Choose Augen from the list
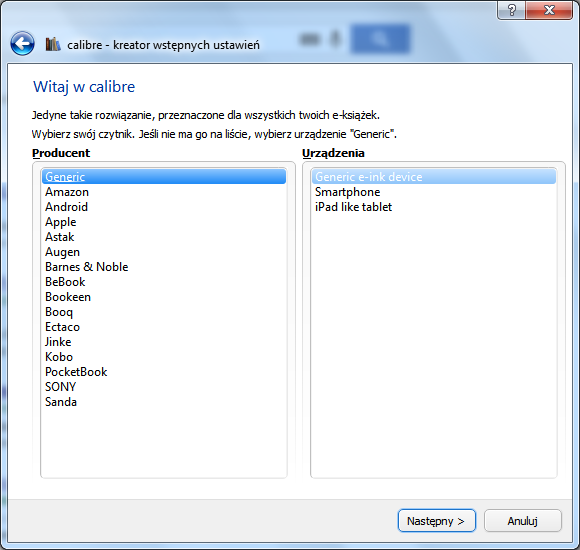 click(164, 252)
